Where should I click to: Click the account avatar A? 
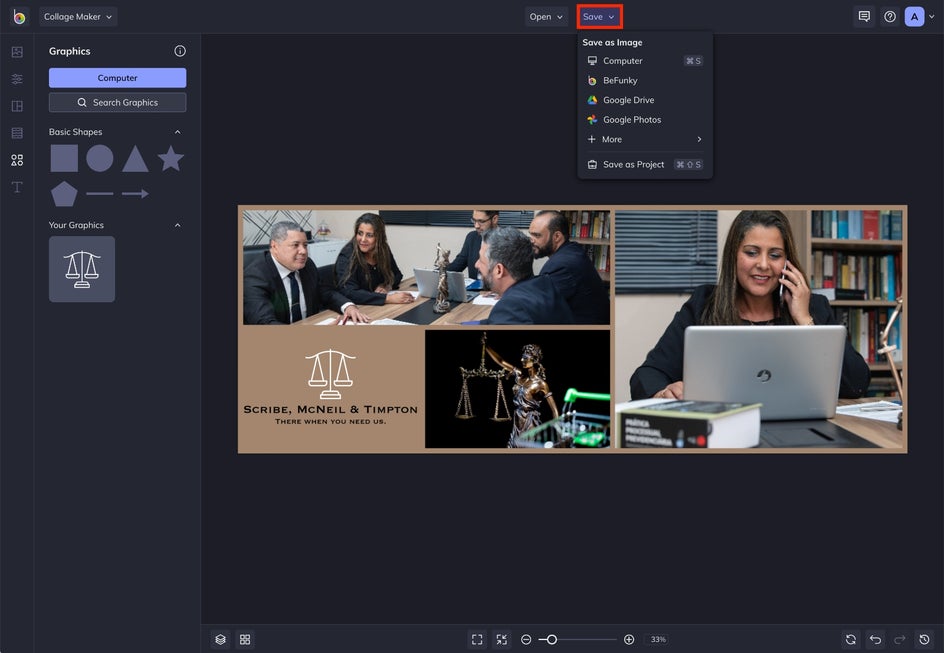(x=914, y=17)
